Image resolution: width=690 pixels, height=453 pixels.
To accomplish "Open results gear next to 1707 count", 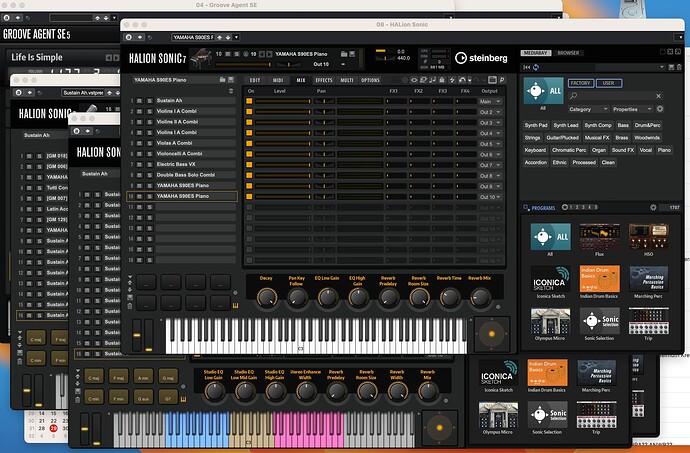I will pos(653,207).
